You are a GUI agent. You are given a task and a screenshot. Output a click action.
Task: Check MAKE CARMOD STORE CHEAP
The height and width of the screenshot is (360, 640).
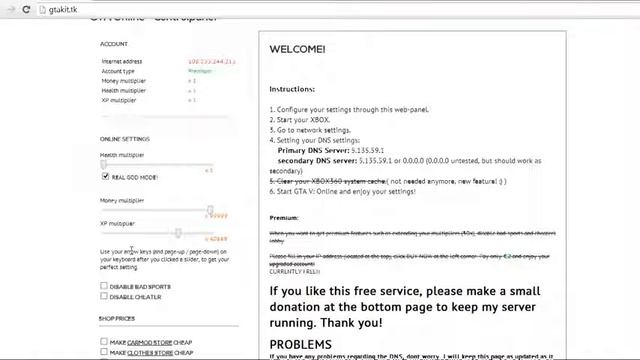[x=104, y=341]
